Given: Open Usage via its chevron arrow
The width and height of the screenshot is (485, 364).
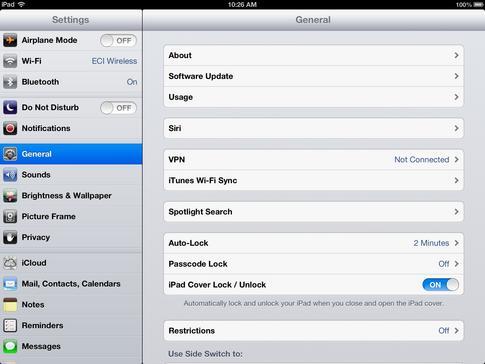Looking at the screenshot, I should (456, 97).
